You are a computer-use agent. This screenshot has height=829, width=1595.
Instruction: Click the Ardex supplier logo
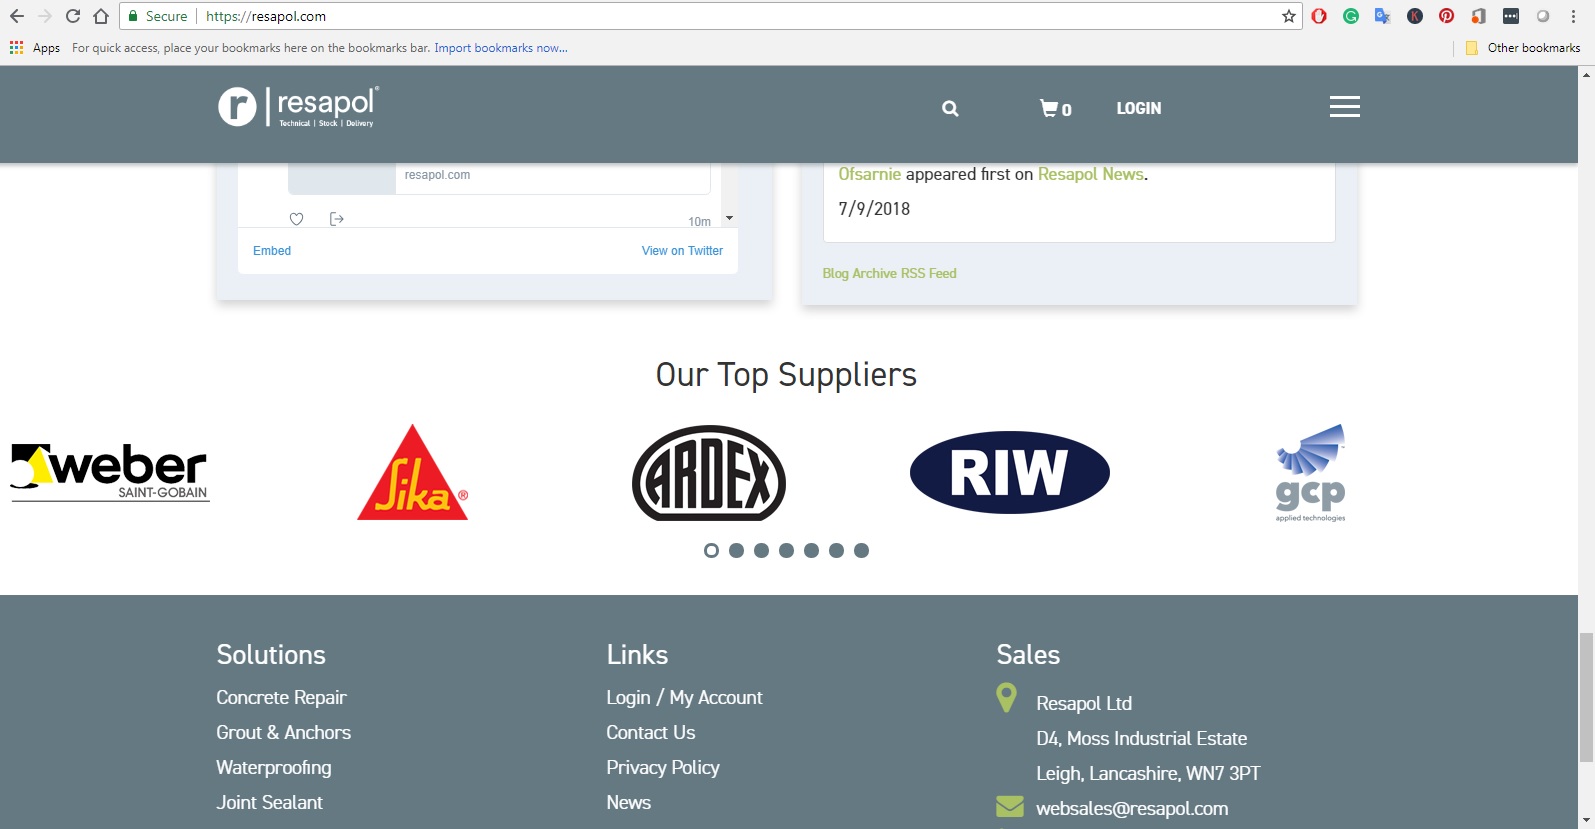[709, 473]
